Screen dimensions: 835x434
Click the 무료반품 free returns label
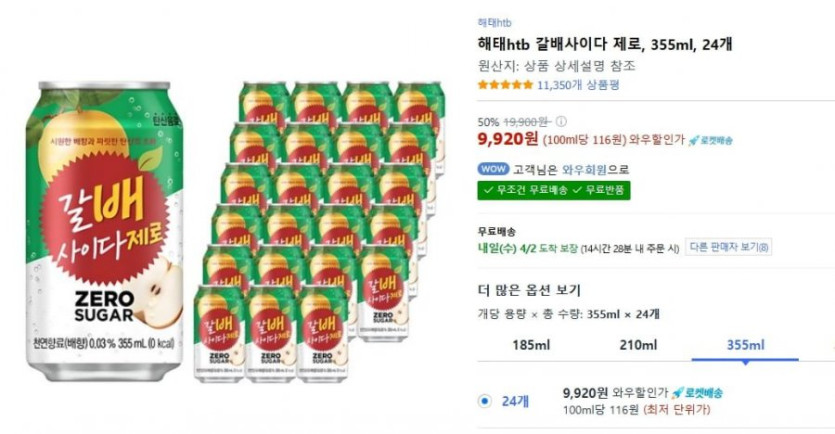point(601,189)
